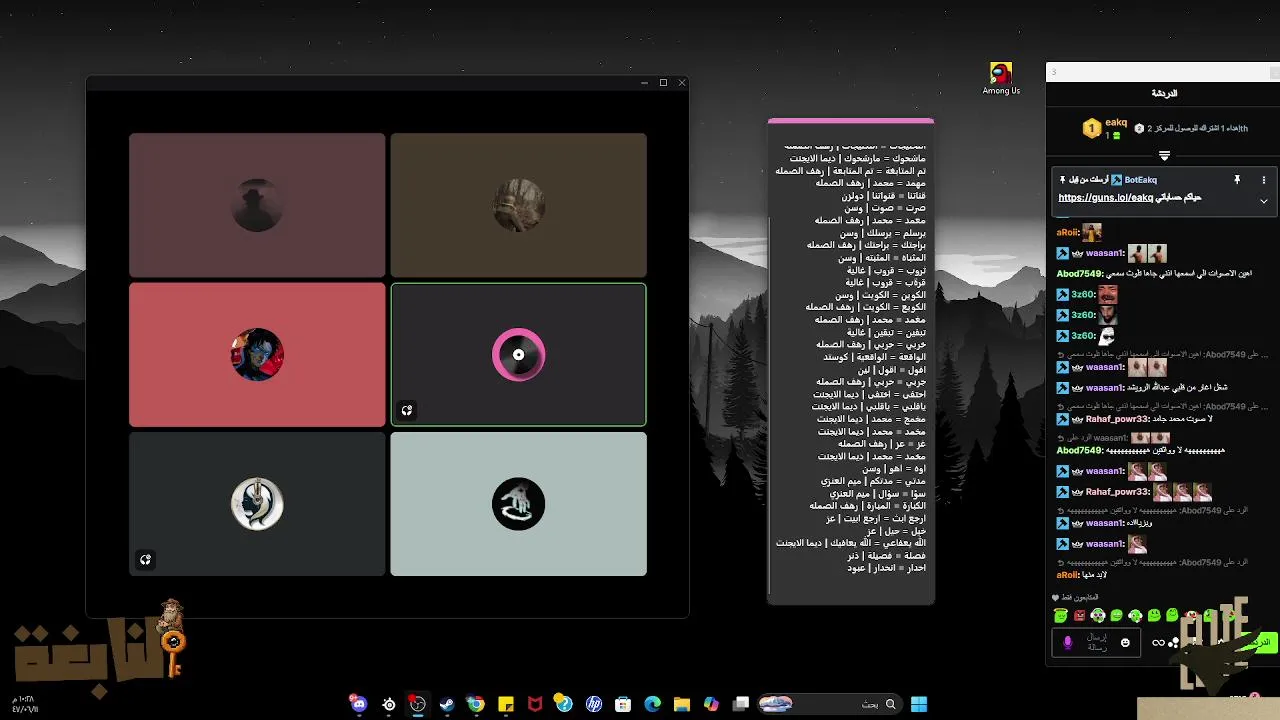
Task: Click the taskbar search box
Action: coord(829,704)
